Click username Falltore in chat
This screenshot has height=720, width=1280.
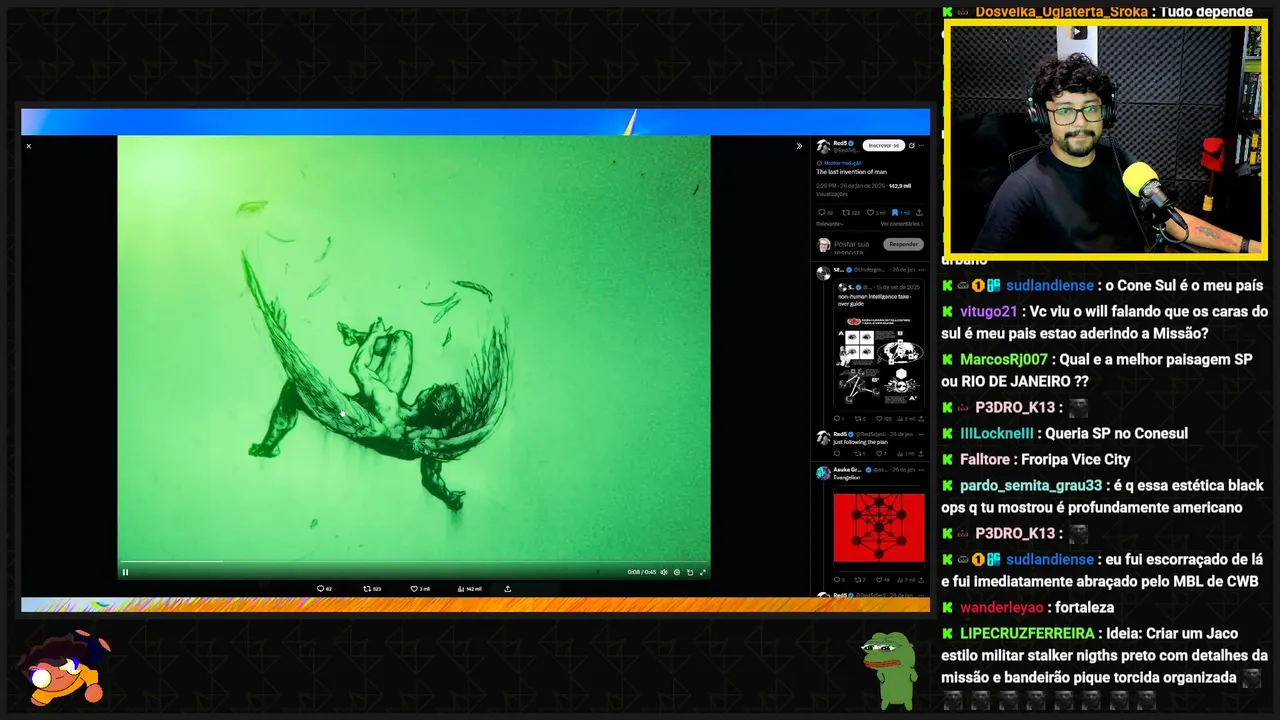pyautogui.click(x=985, y=459)
